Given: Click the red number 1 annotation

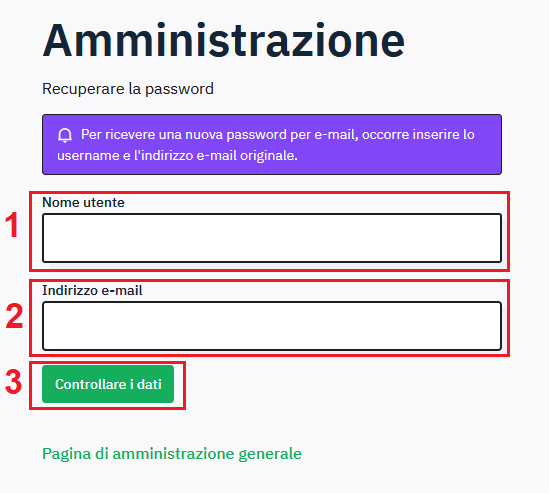Looking at the screenshot, I should 12,225.
